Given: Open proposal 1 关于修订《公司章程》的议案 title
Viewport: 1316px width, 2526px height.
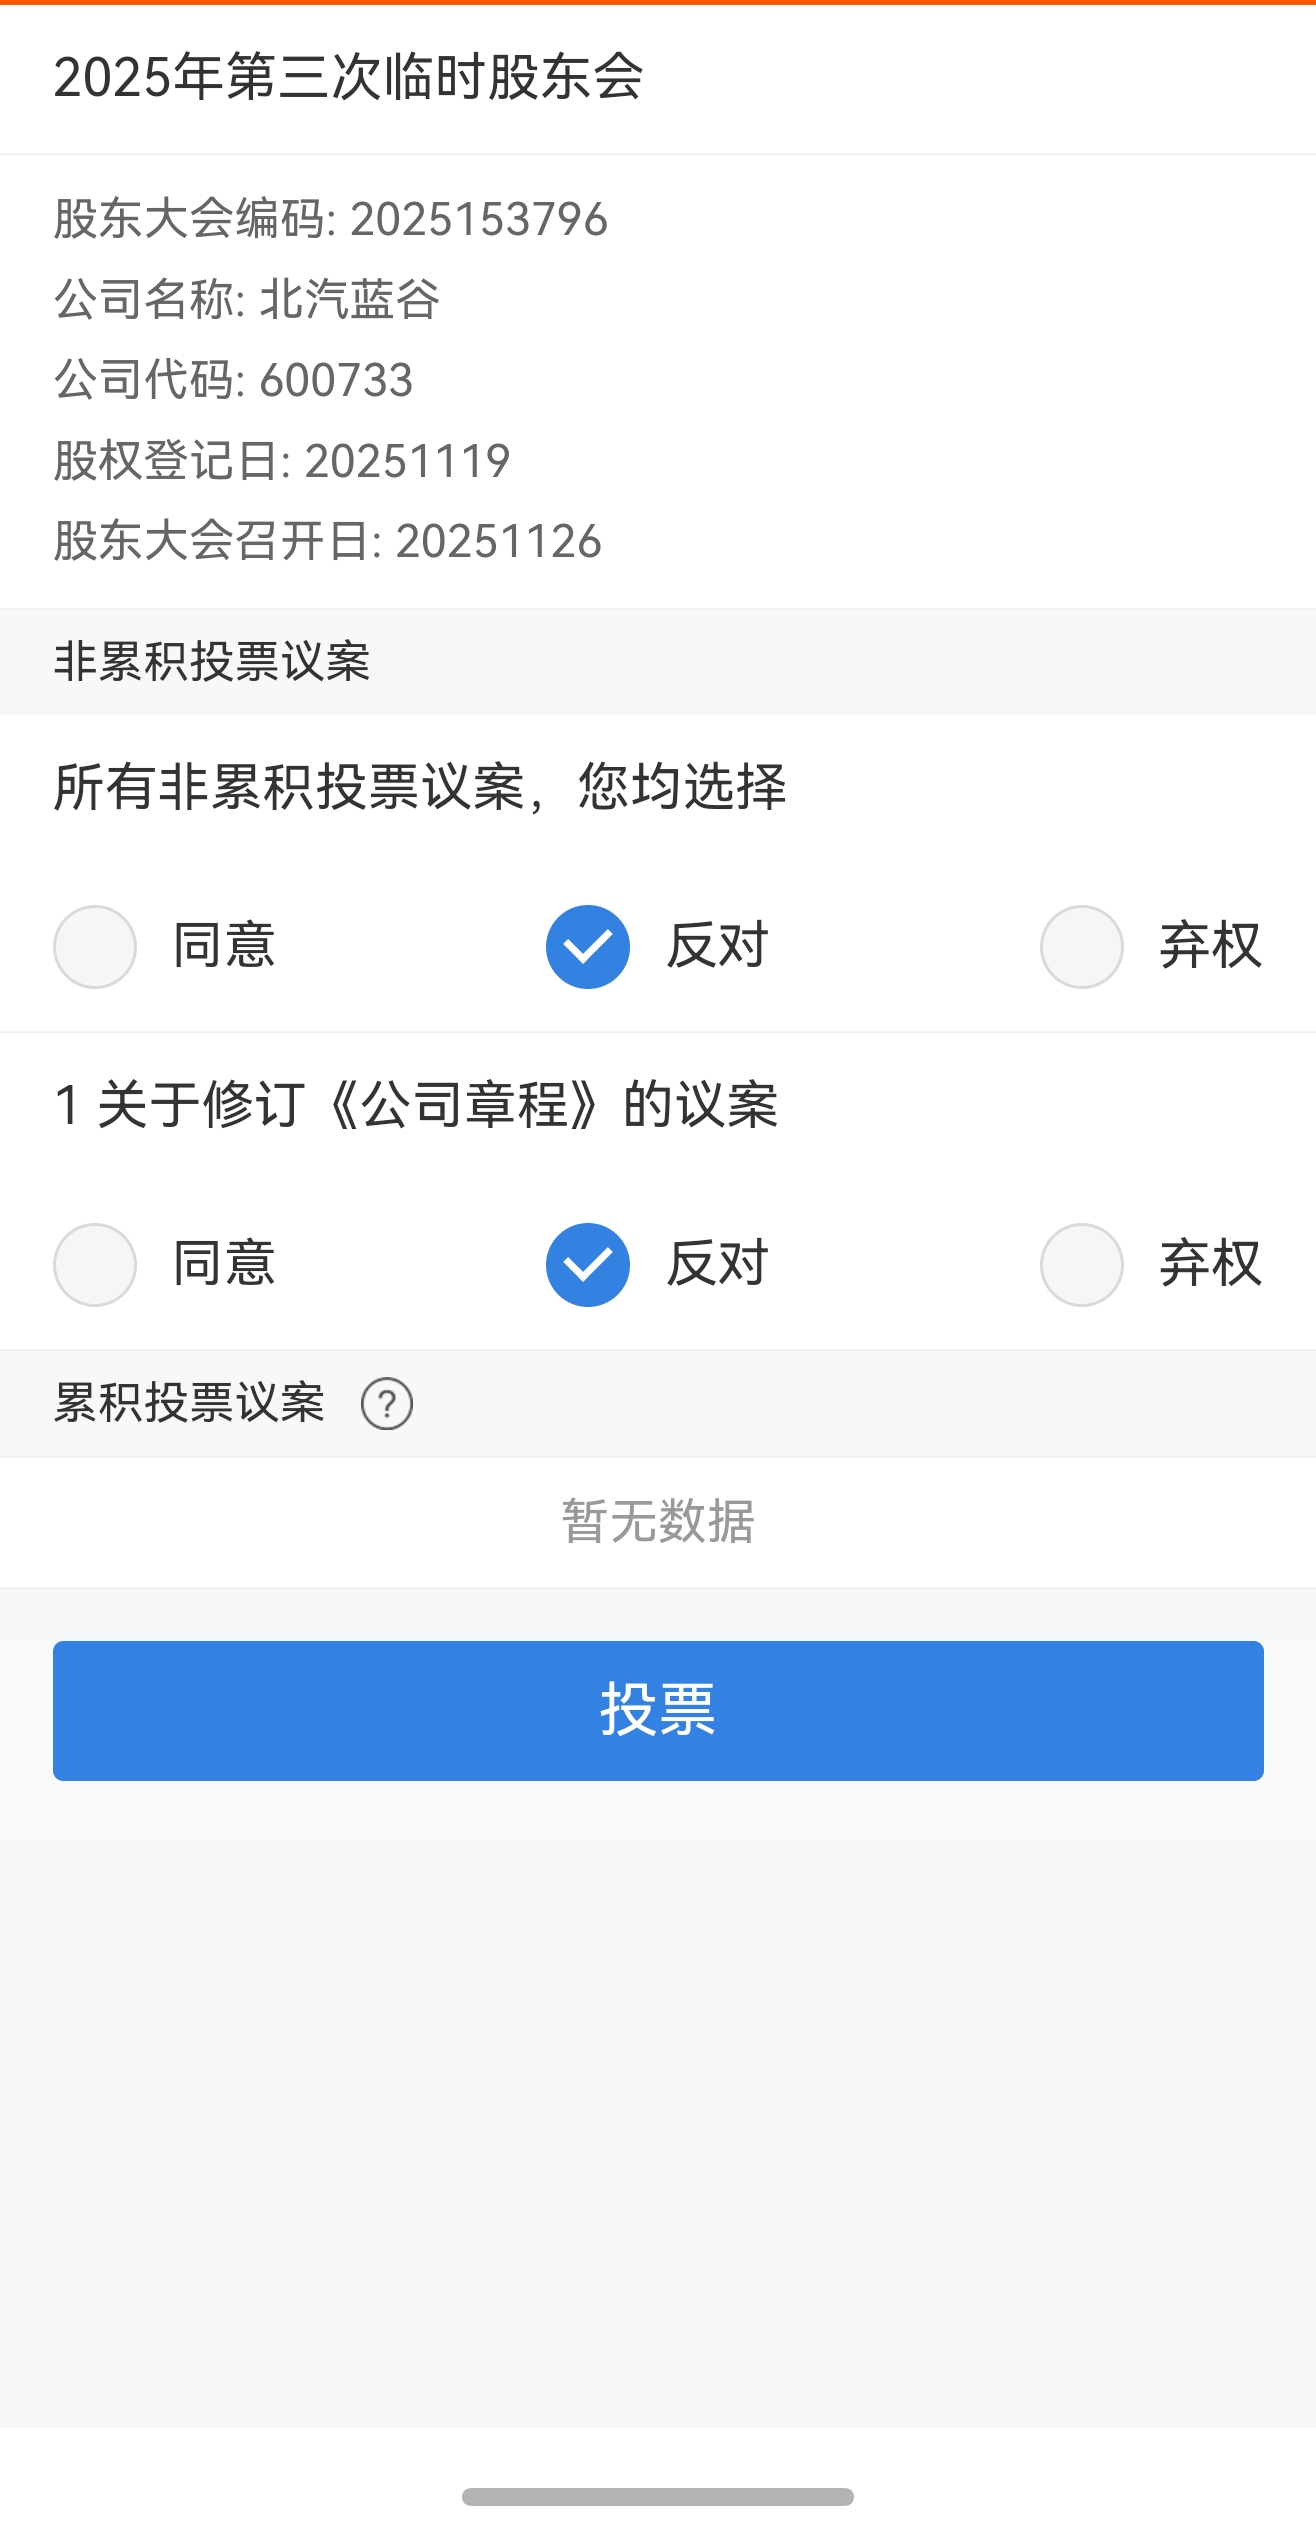Looking at the screenshot, I should 416,1105.
